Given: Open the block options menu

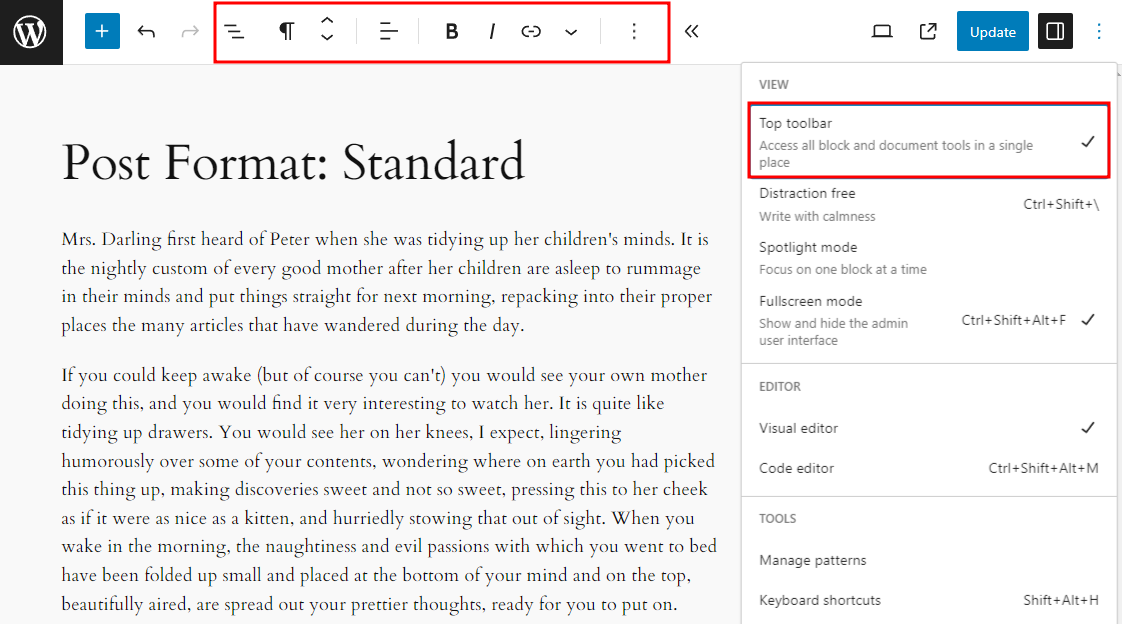Looking at the screenshot, I should 634,31.
